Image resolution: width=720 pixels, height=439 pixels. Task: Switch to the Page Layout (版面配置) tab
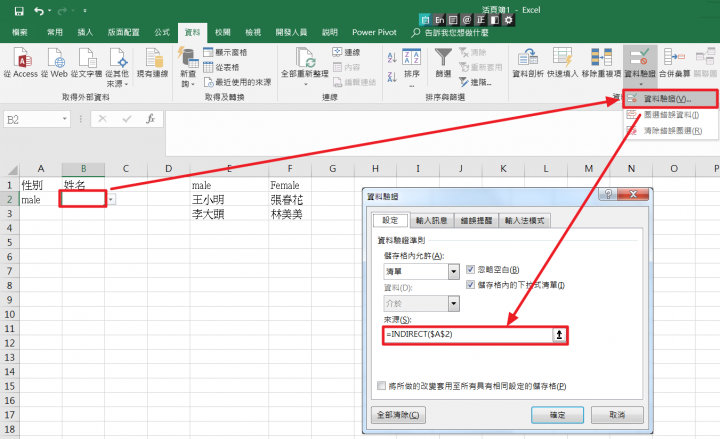click(123, 32)
